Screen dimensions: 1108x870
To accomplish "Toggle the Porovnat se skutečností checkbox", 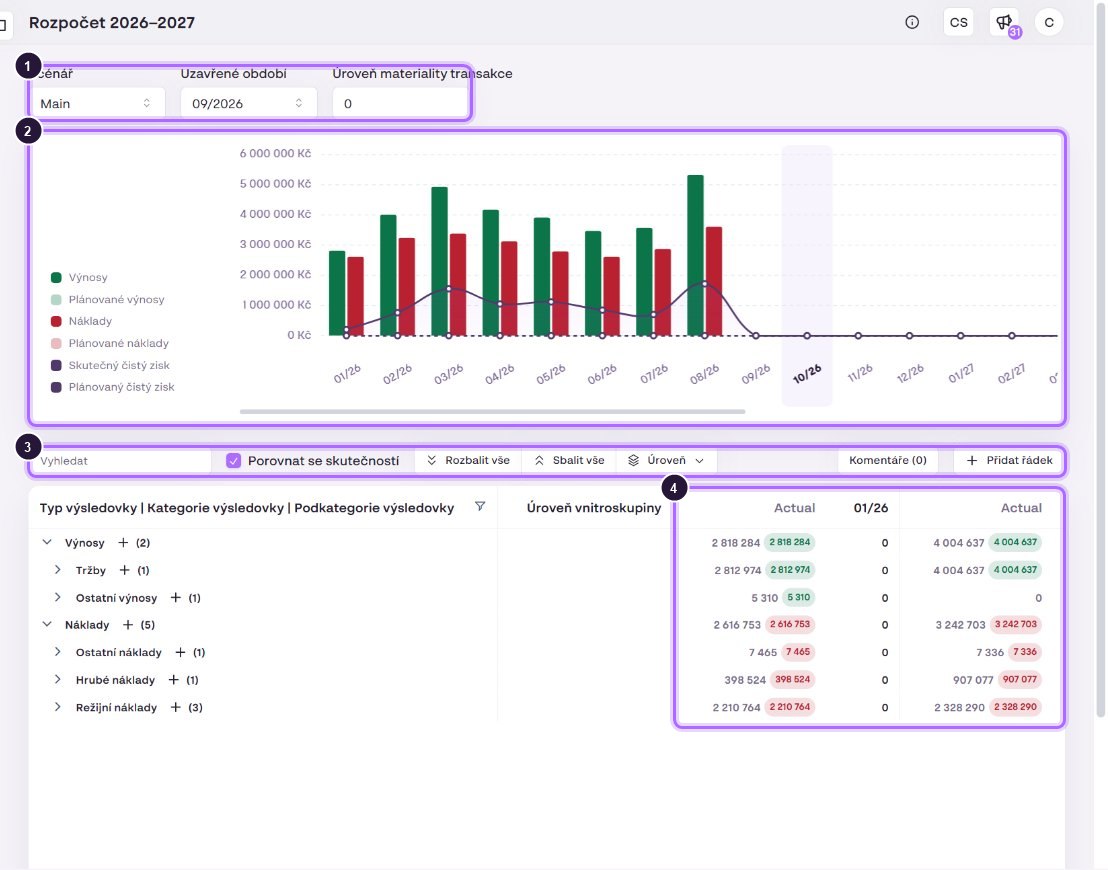I will click(233, 461).
